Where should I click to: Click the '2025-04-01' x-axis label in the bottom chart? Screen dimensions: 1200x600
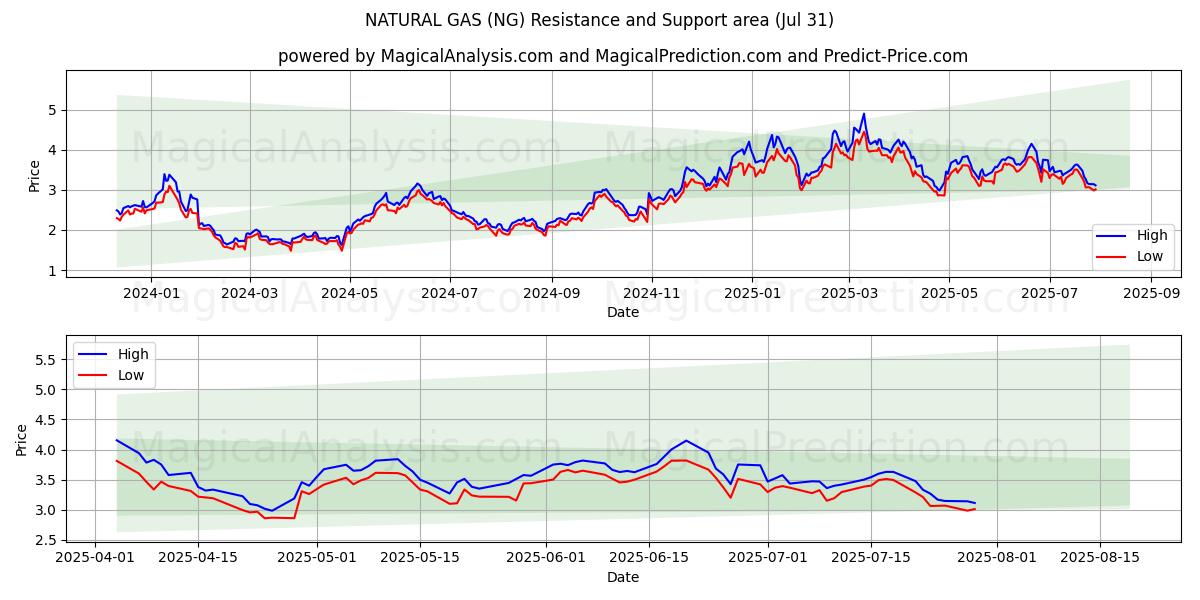pyautogui.click(x=95, y=559)
